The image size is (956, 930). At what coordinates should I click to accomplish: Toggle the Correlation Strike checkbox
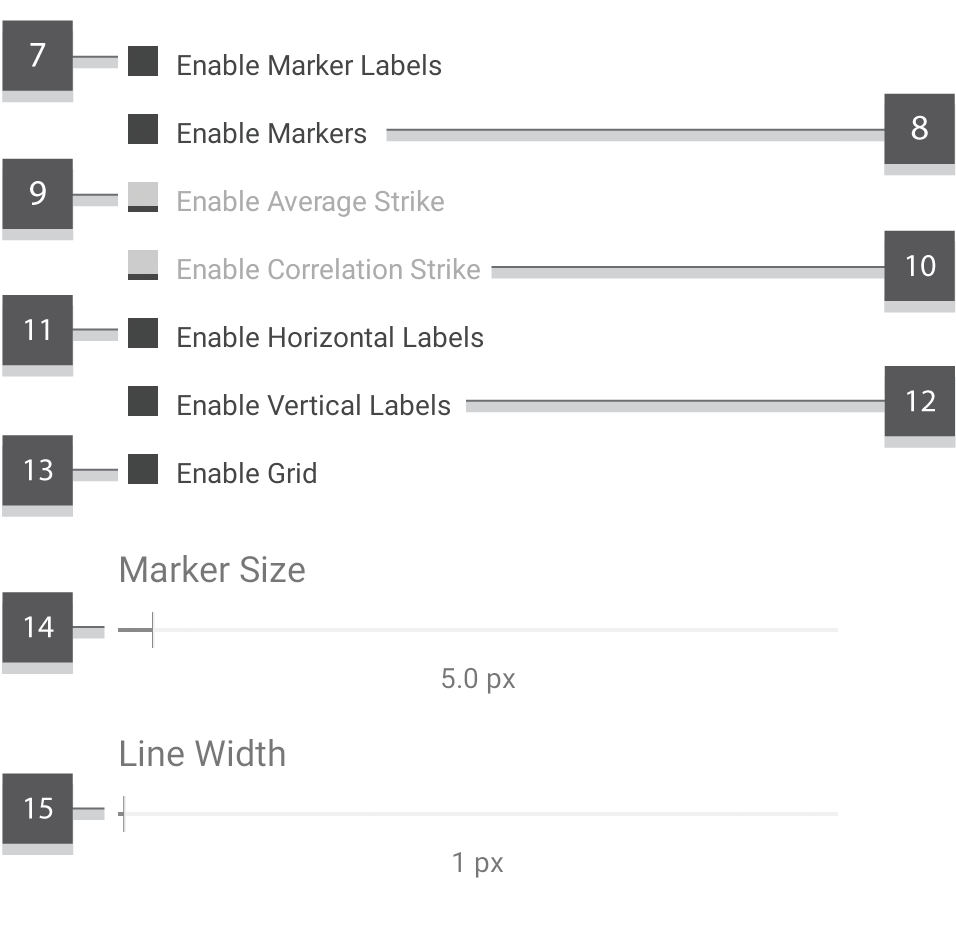(141, 269)
